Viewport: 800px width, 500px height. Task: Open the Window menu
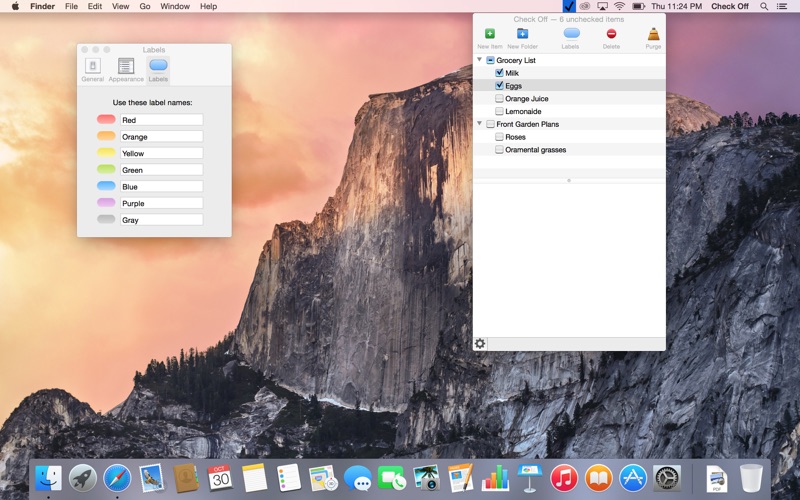coord(175,6)
